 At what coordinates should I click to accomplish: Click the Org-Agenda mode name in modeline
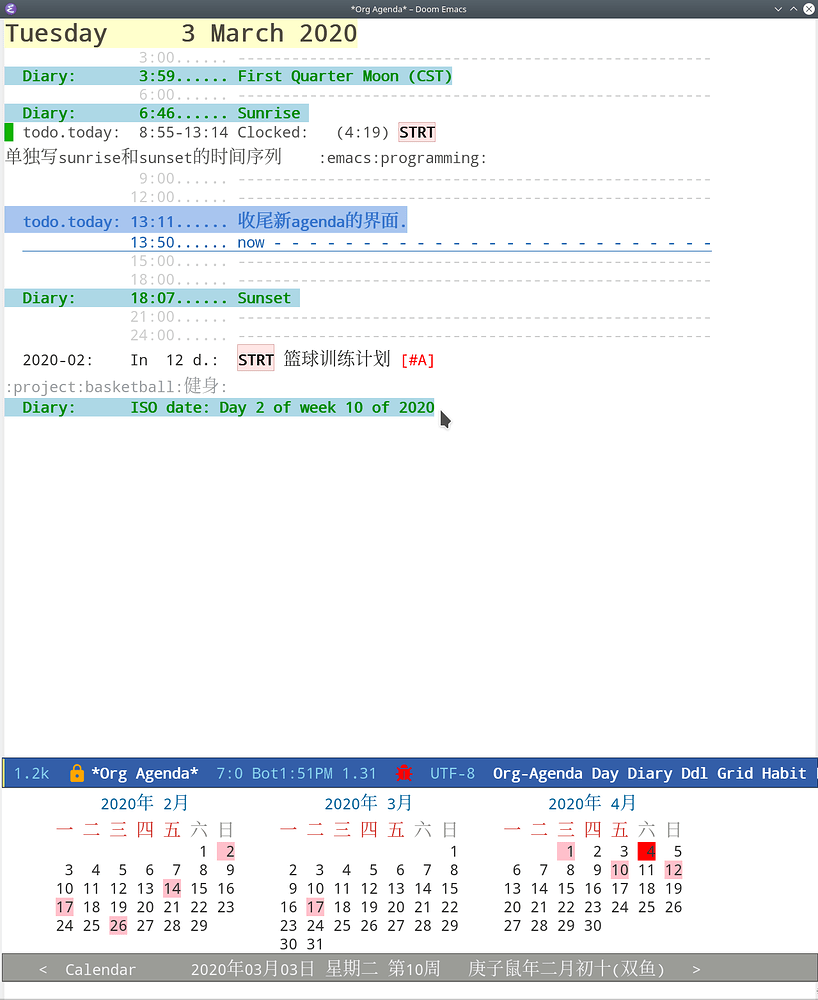tap(538, 772)
